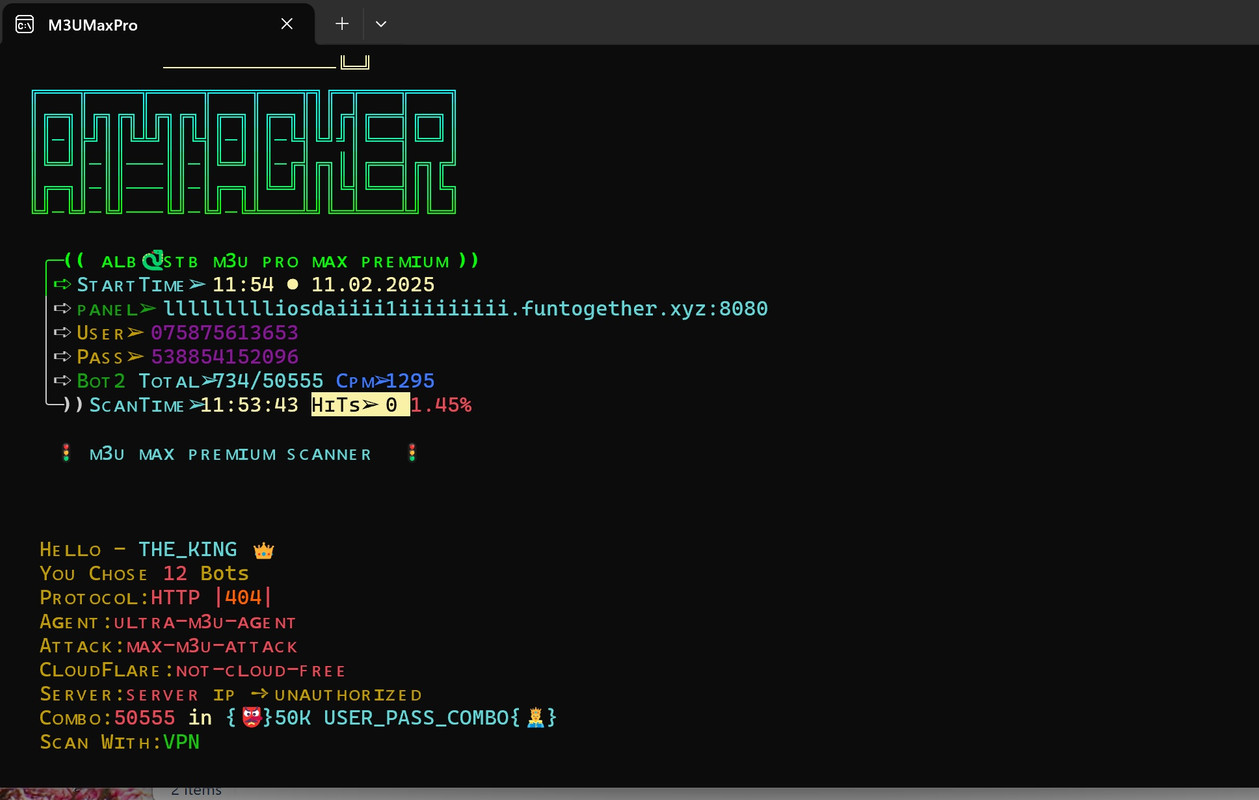Click the VPN value after Scan With
1259x800 pixels.
(x=182, y=742)
